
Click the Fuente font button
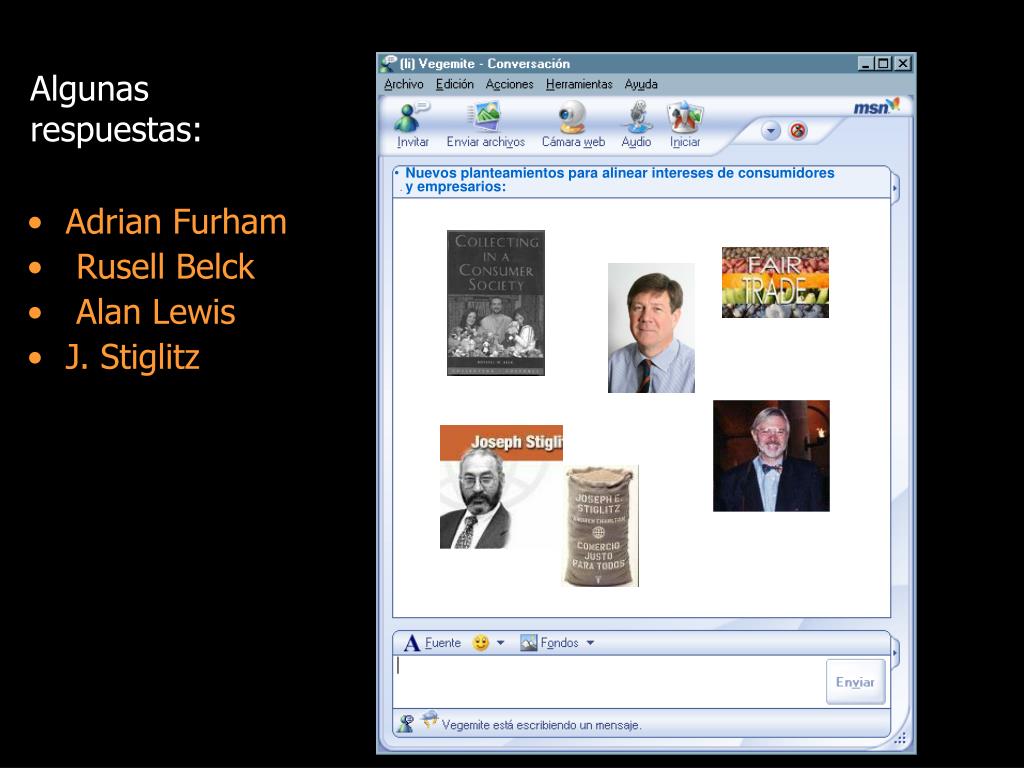[x=432, y=643]
